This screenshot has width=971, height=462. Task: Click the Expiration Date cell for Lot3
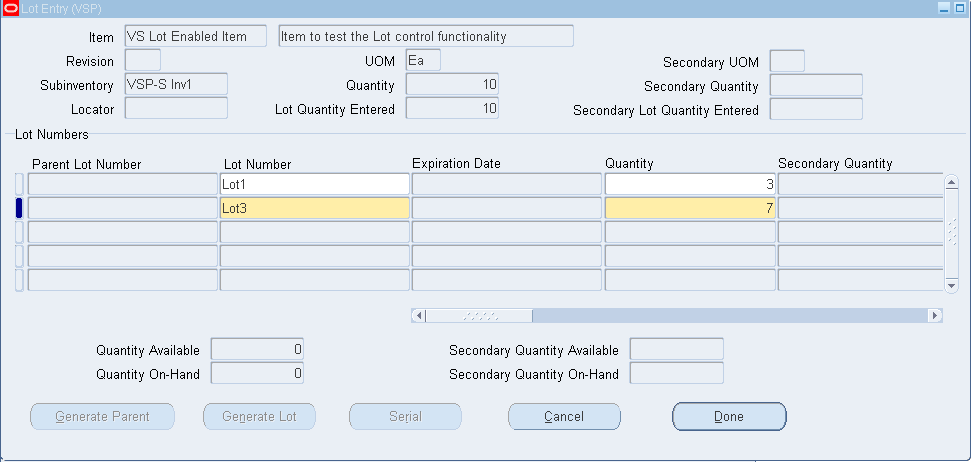point(507,208)
